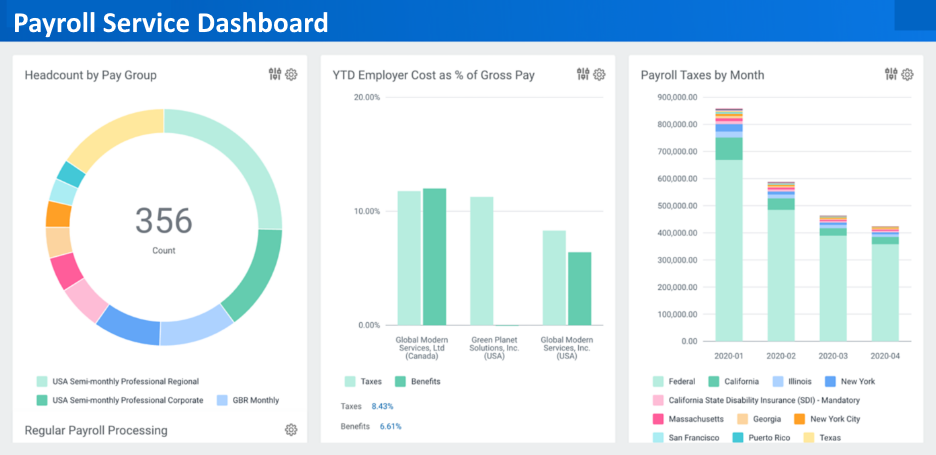Click the 356 Count donut center value

click(164, 221)
